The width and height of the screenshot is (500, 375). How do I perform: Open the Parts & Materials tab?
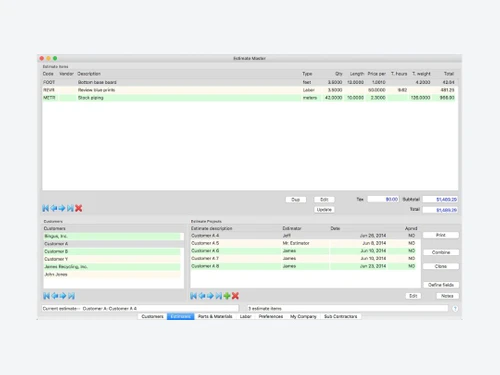coord(215,316)
